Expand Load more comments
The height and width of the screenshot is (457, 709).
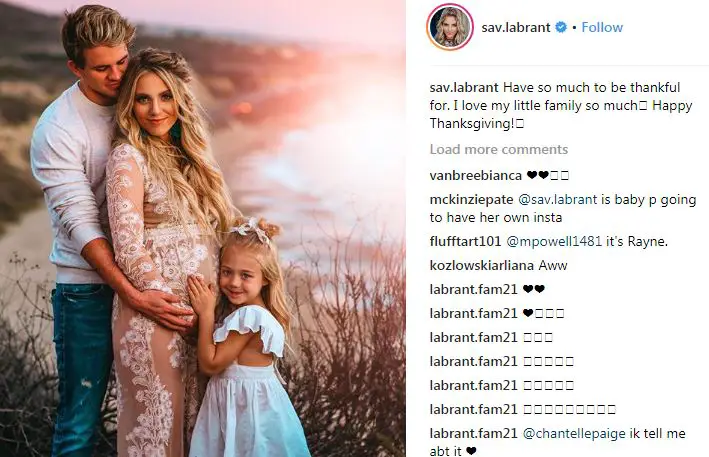click(499, 149)
